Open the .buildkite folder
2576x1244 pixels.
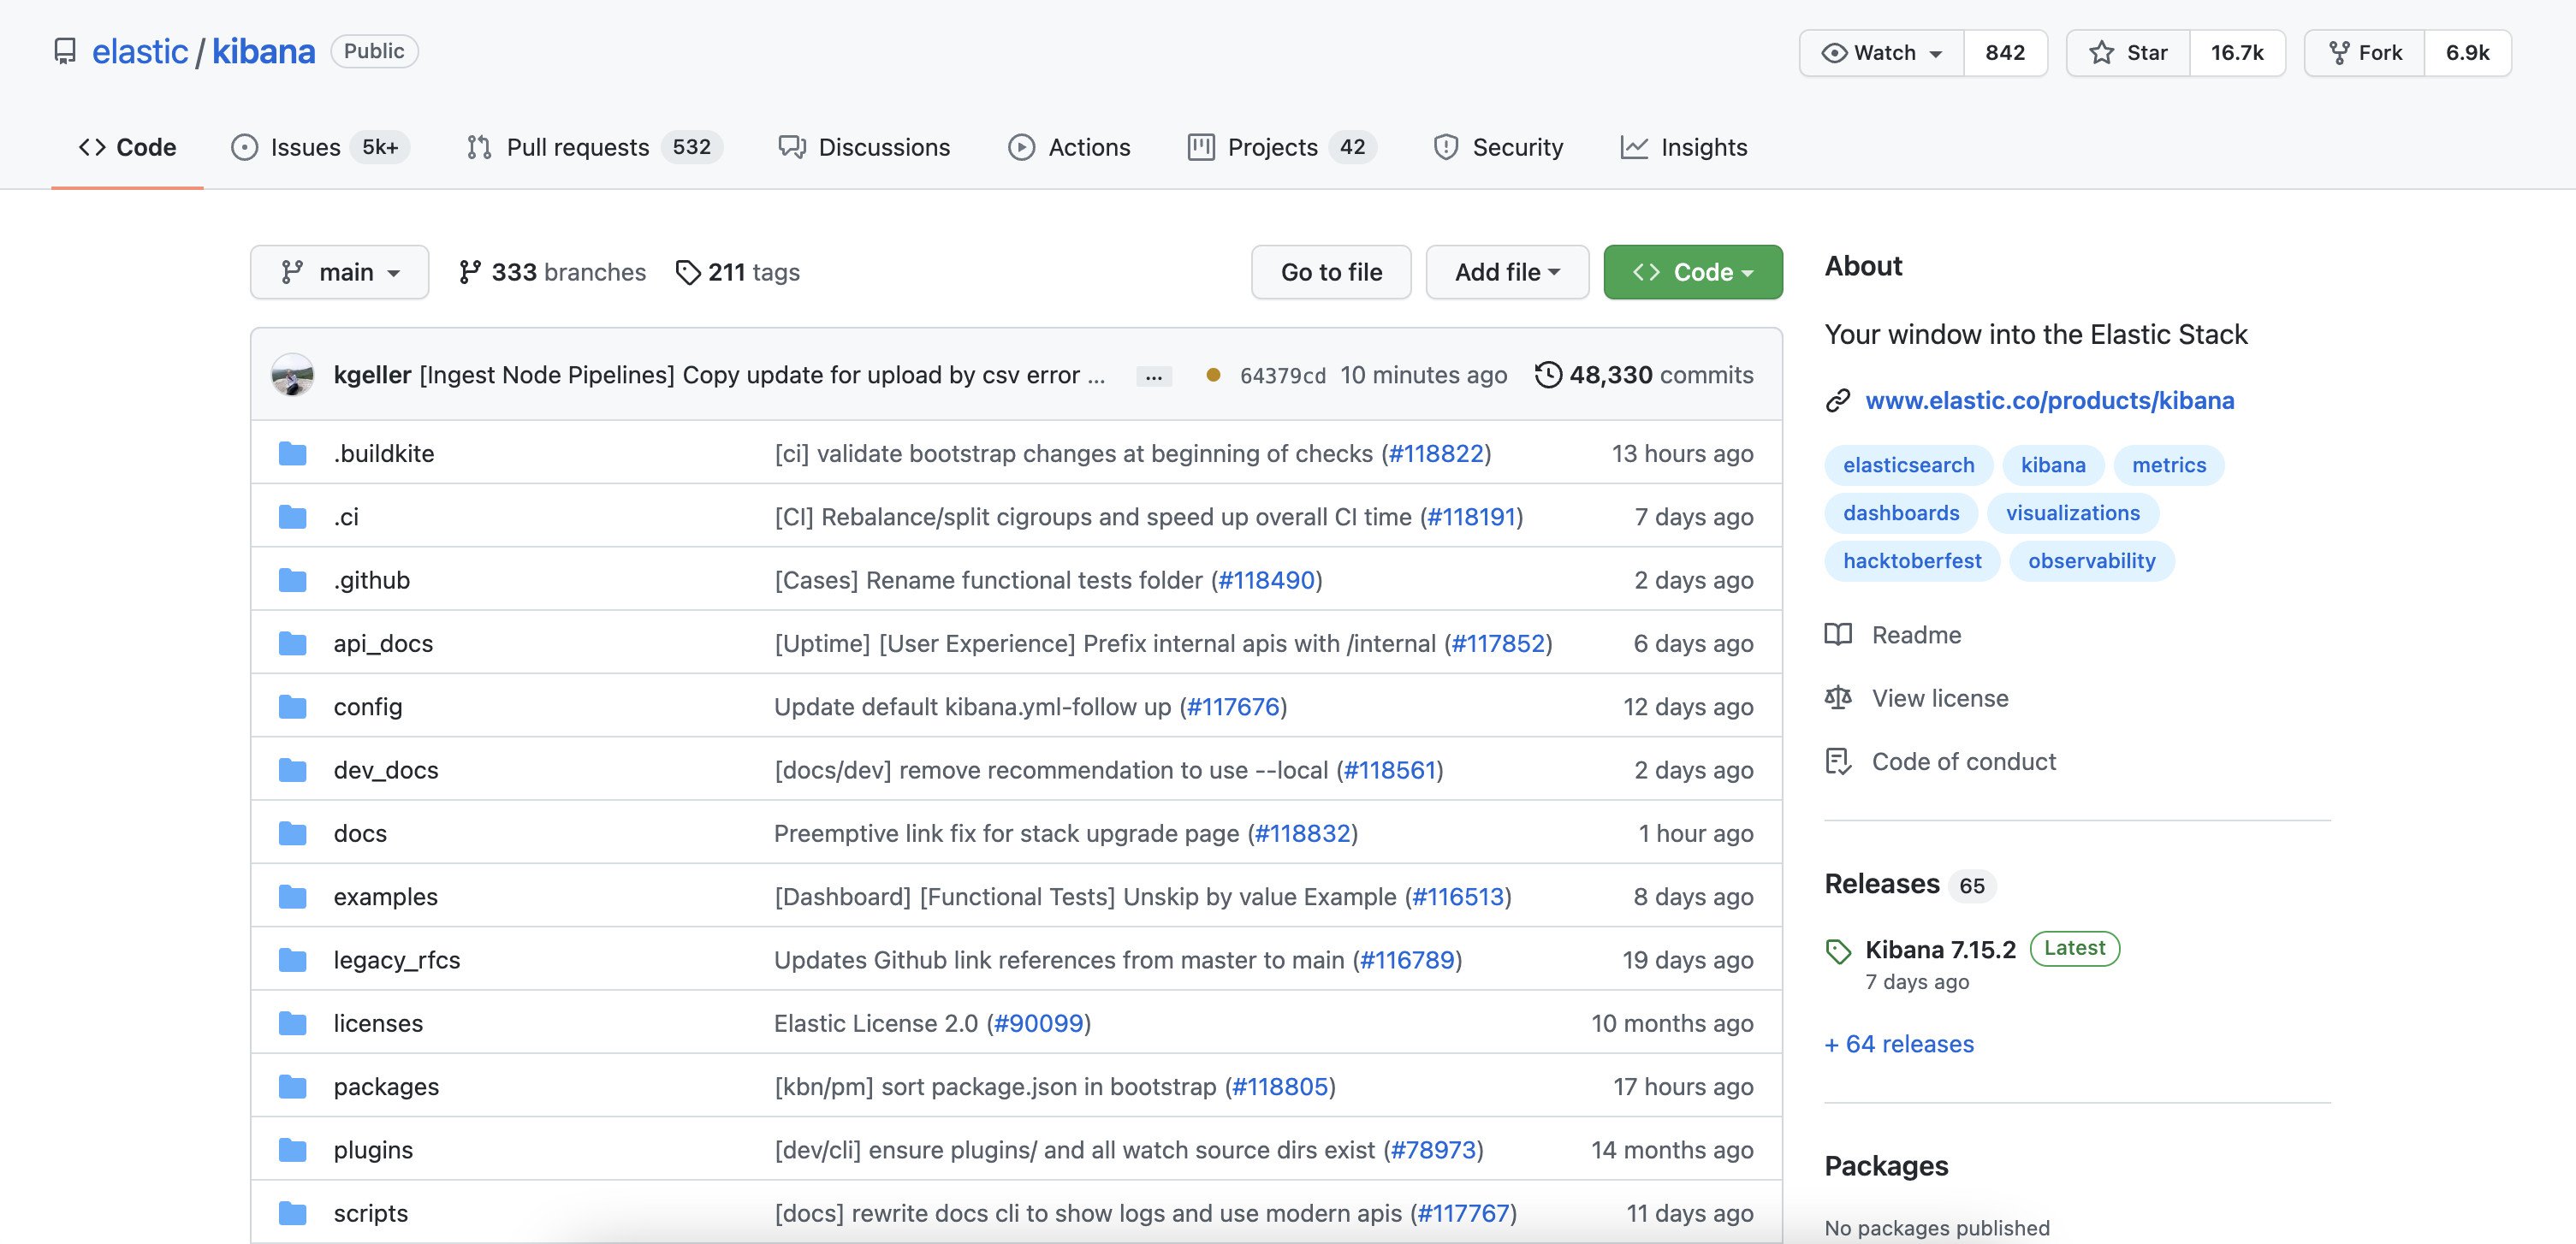point(383,453)
